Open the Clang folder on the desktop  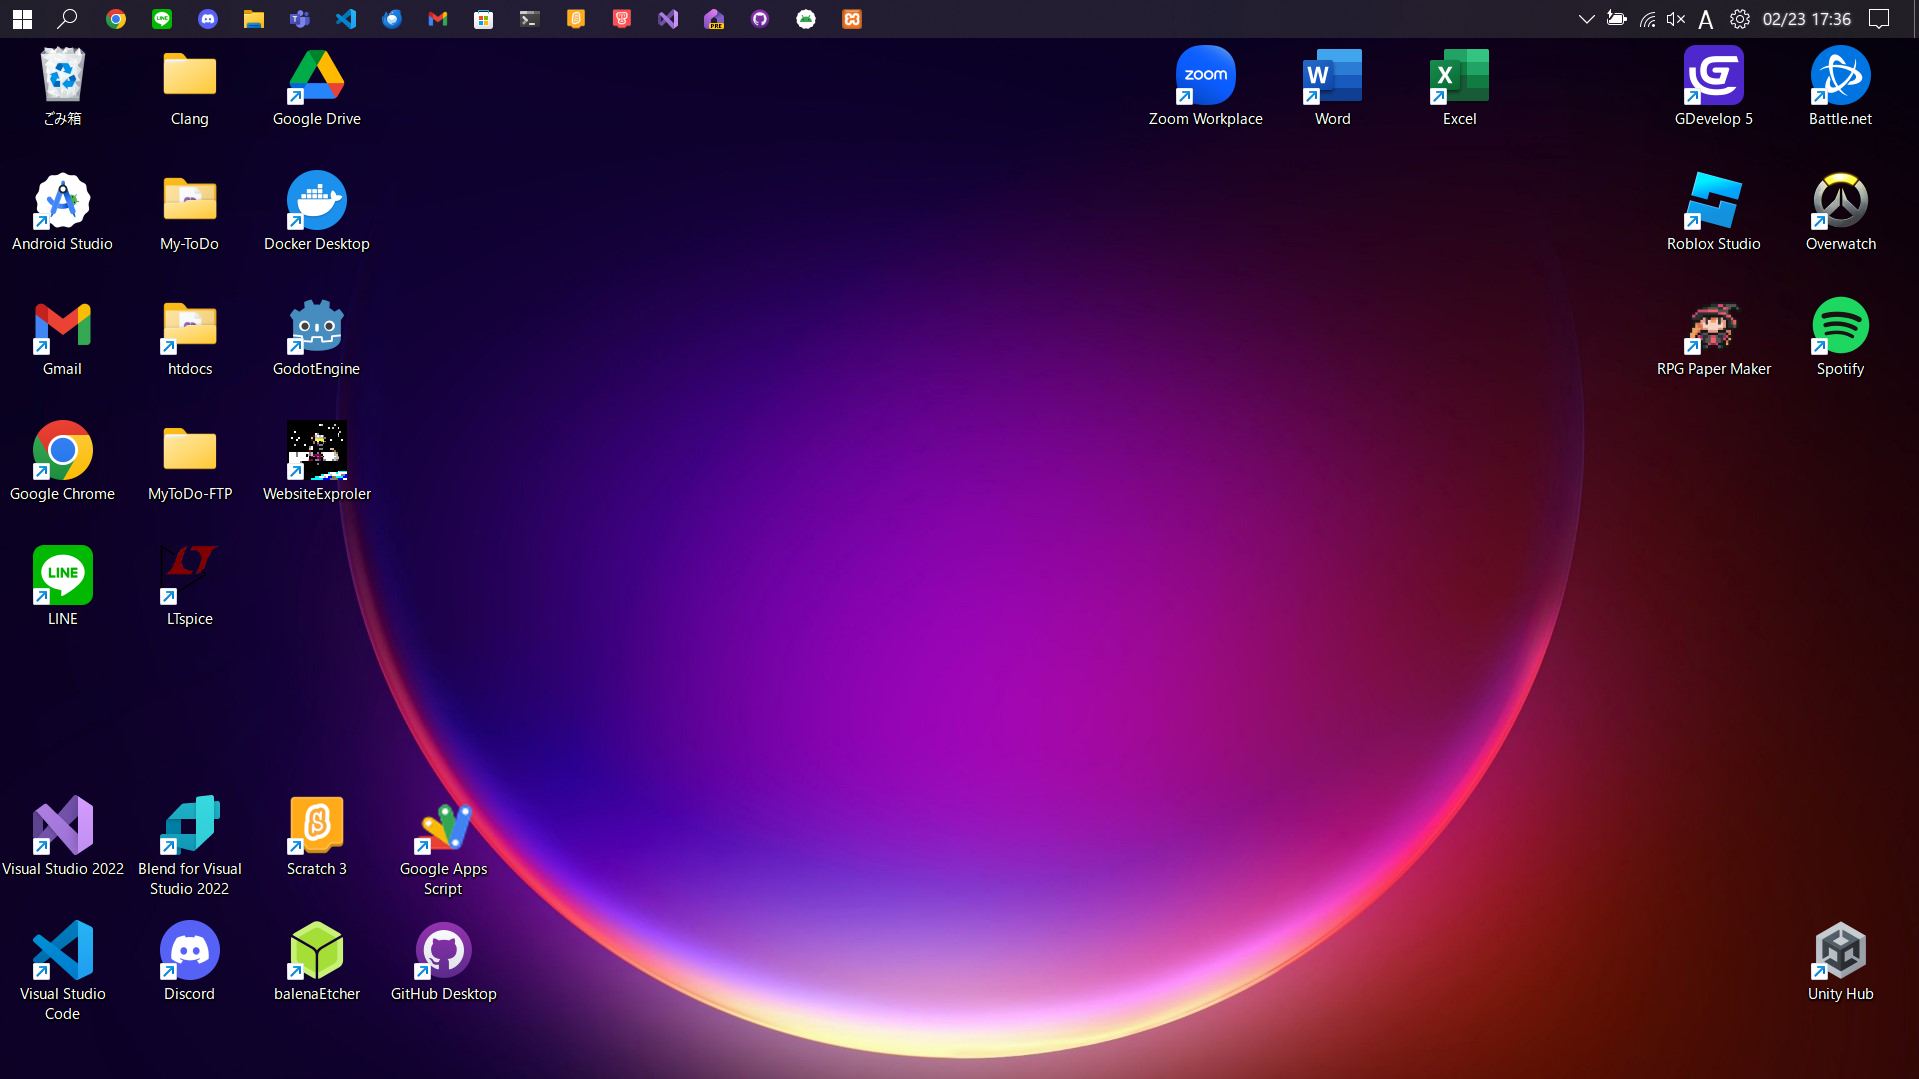[189, 87]
